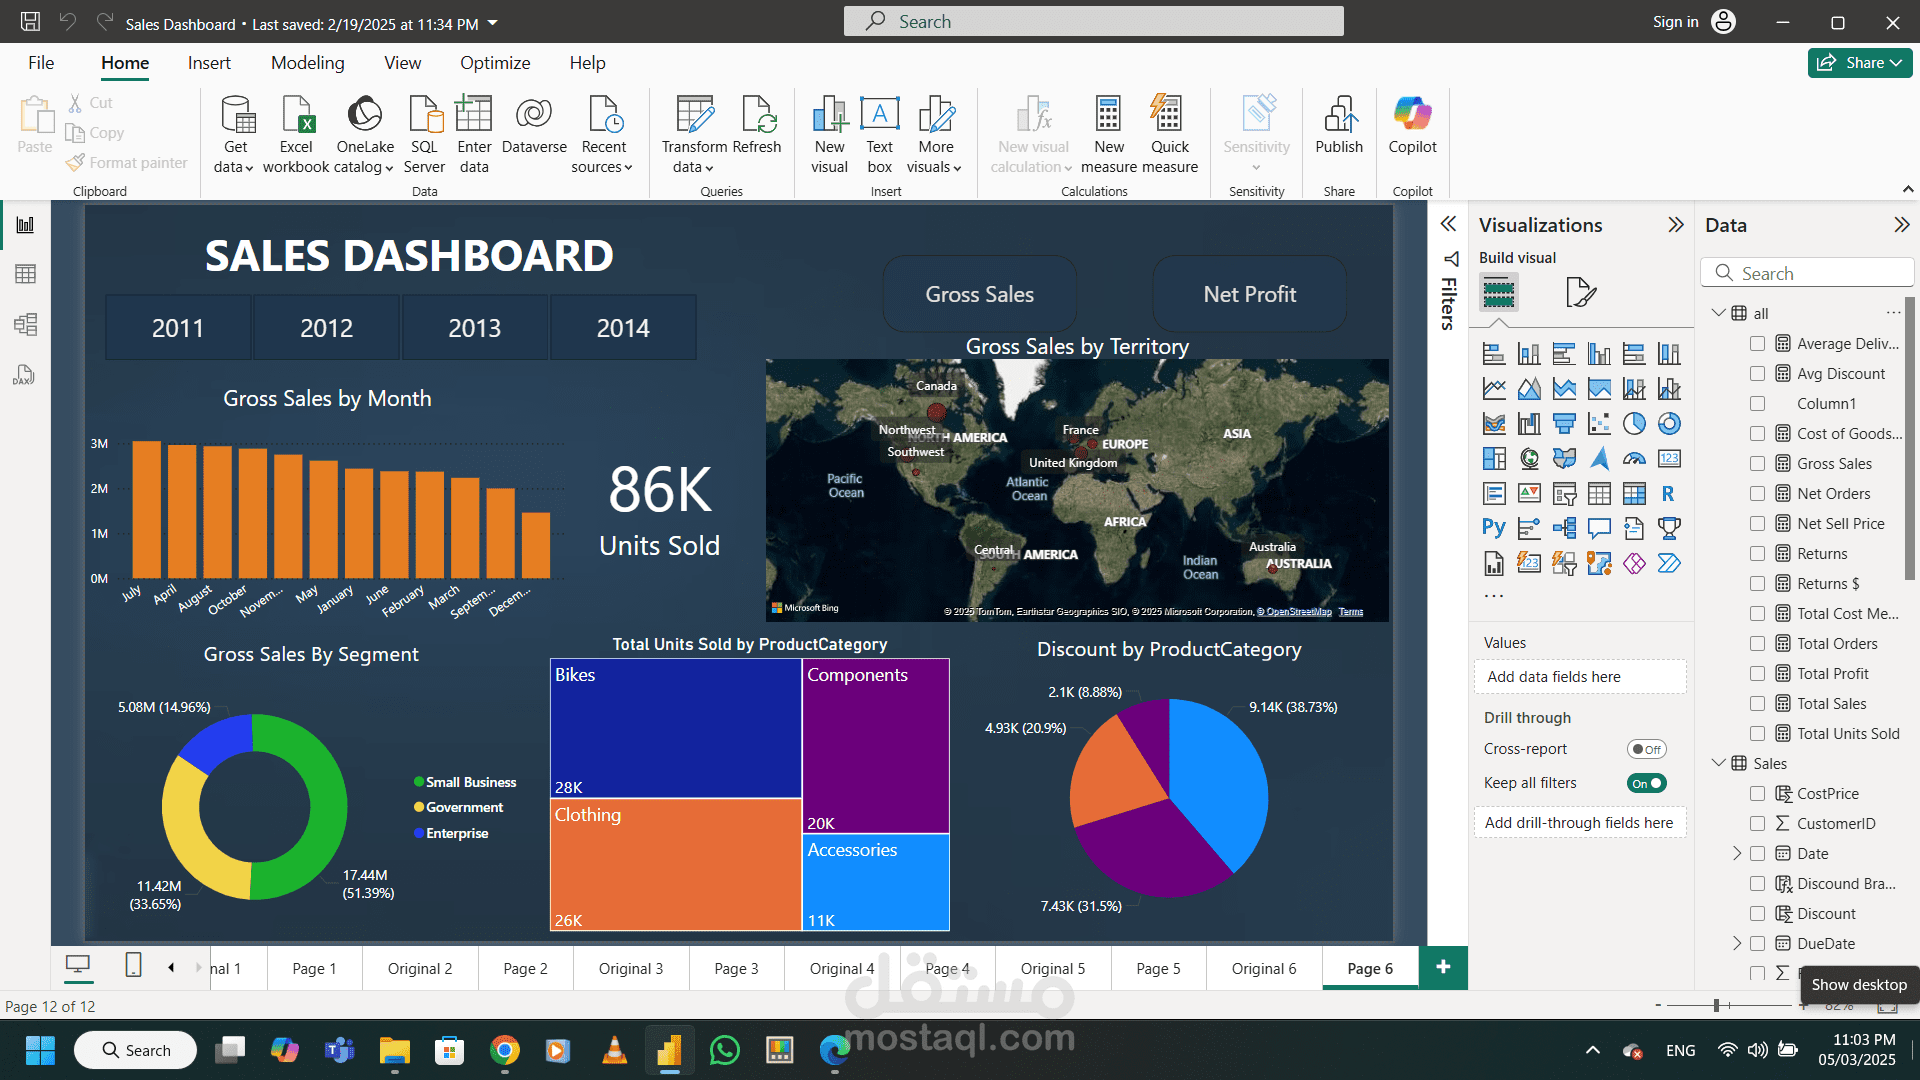Check the Gross Sales field checkbox
The width and height of the screenshot is (1920, 1080).
1757,464
